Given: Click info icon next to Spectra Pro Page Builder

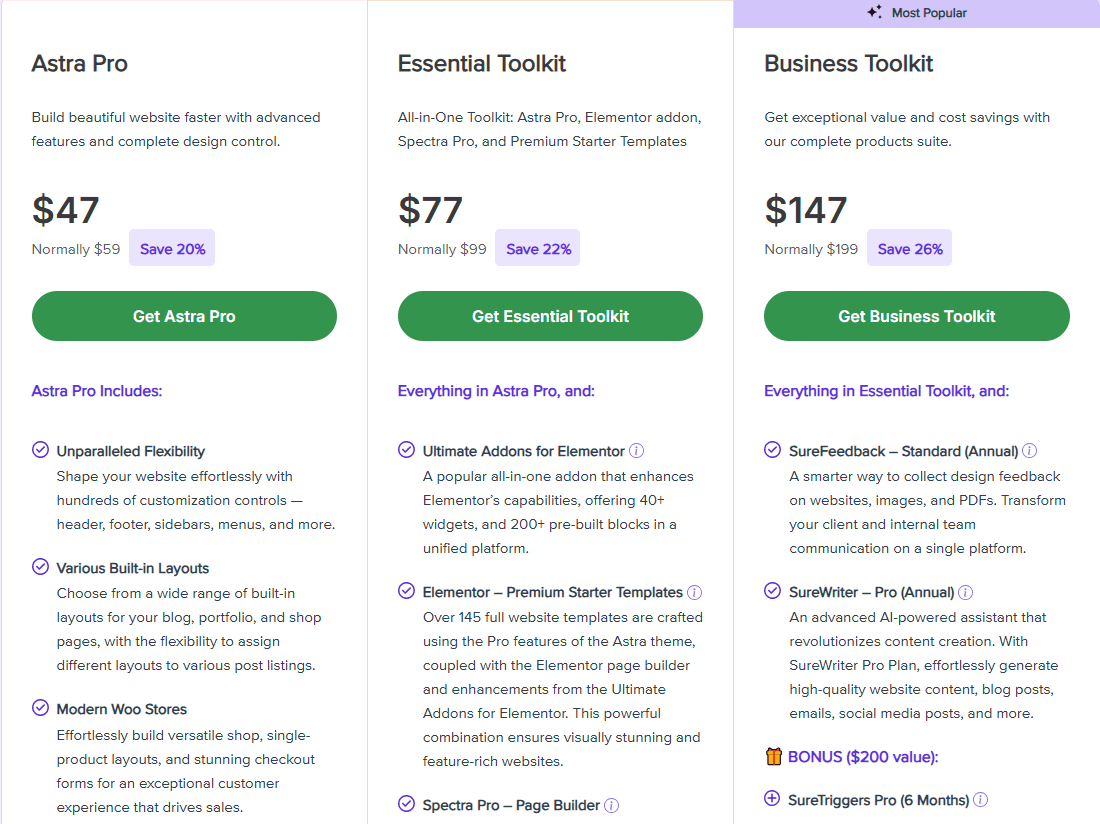Looking at the screenshot, I should pos(612,805).
